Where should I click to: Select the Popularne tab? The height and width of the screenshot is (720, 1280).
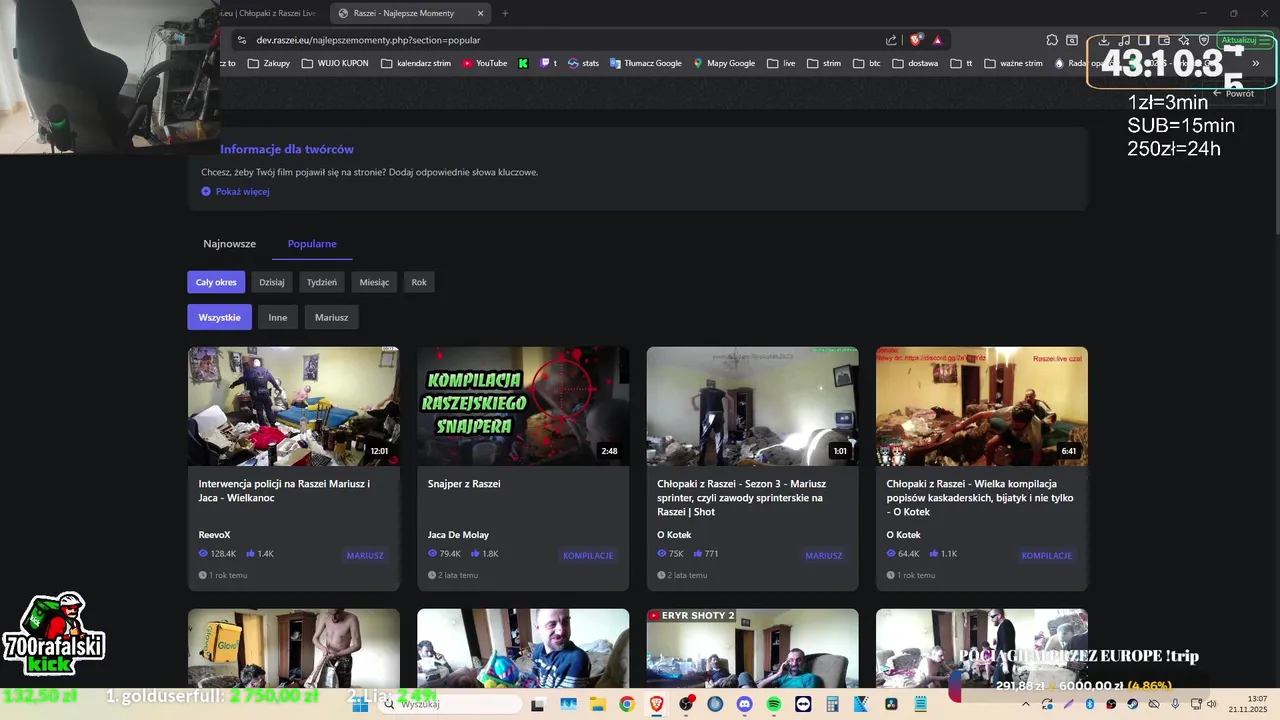[312, 244]
